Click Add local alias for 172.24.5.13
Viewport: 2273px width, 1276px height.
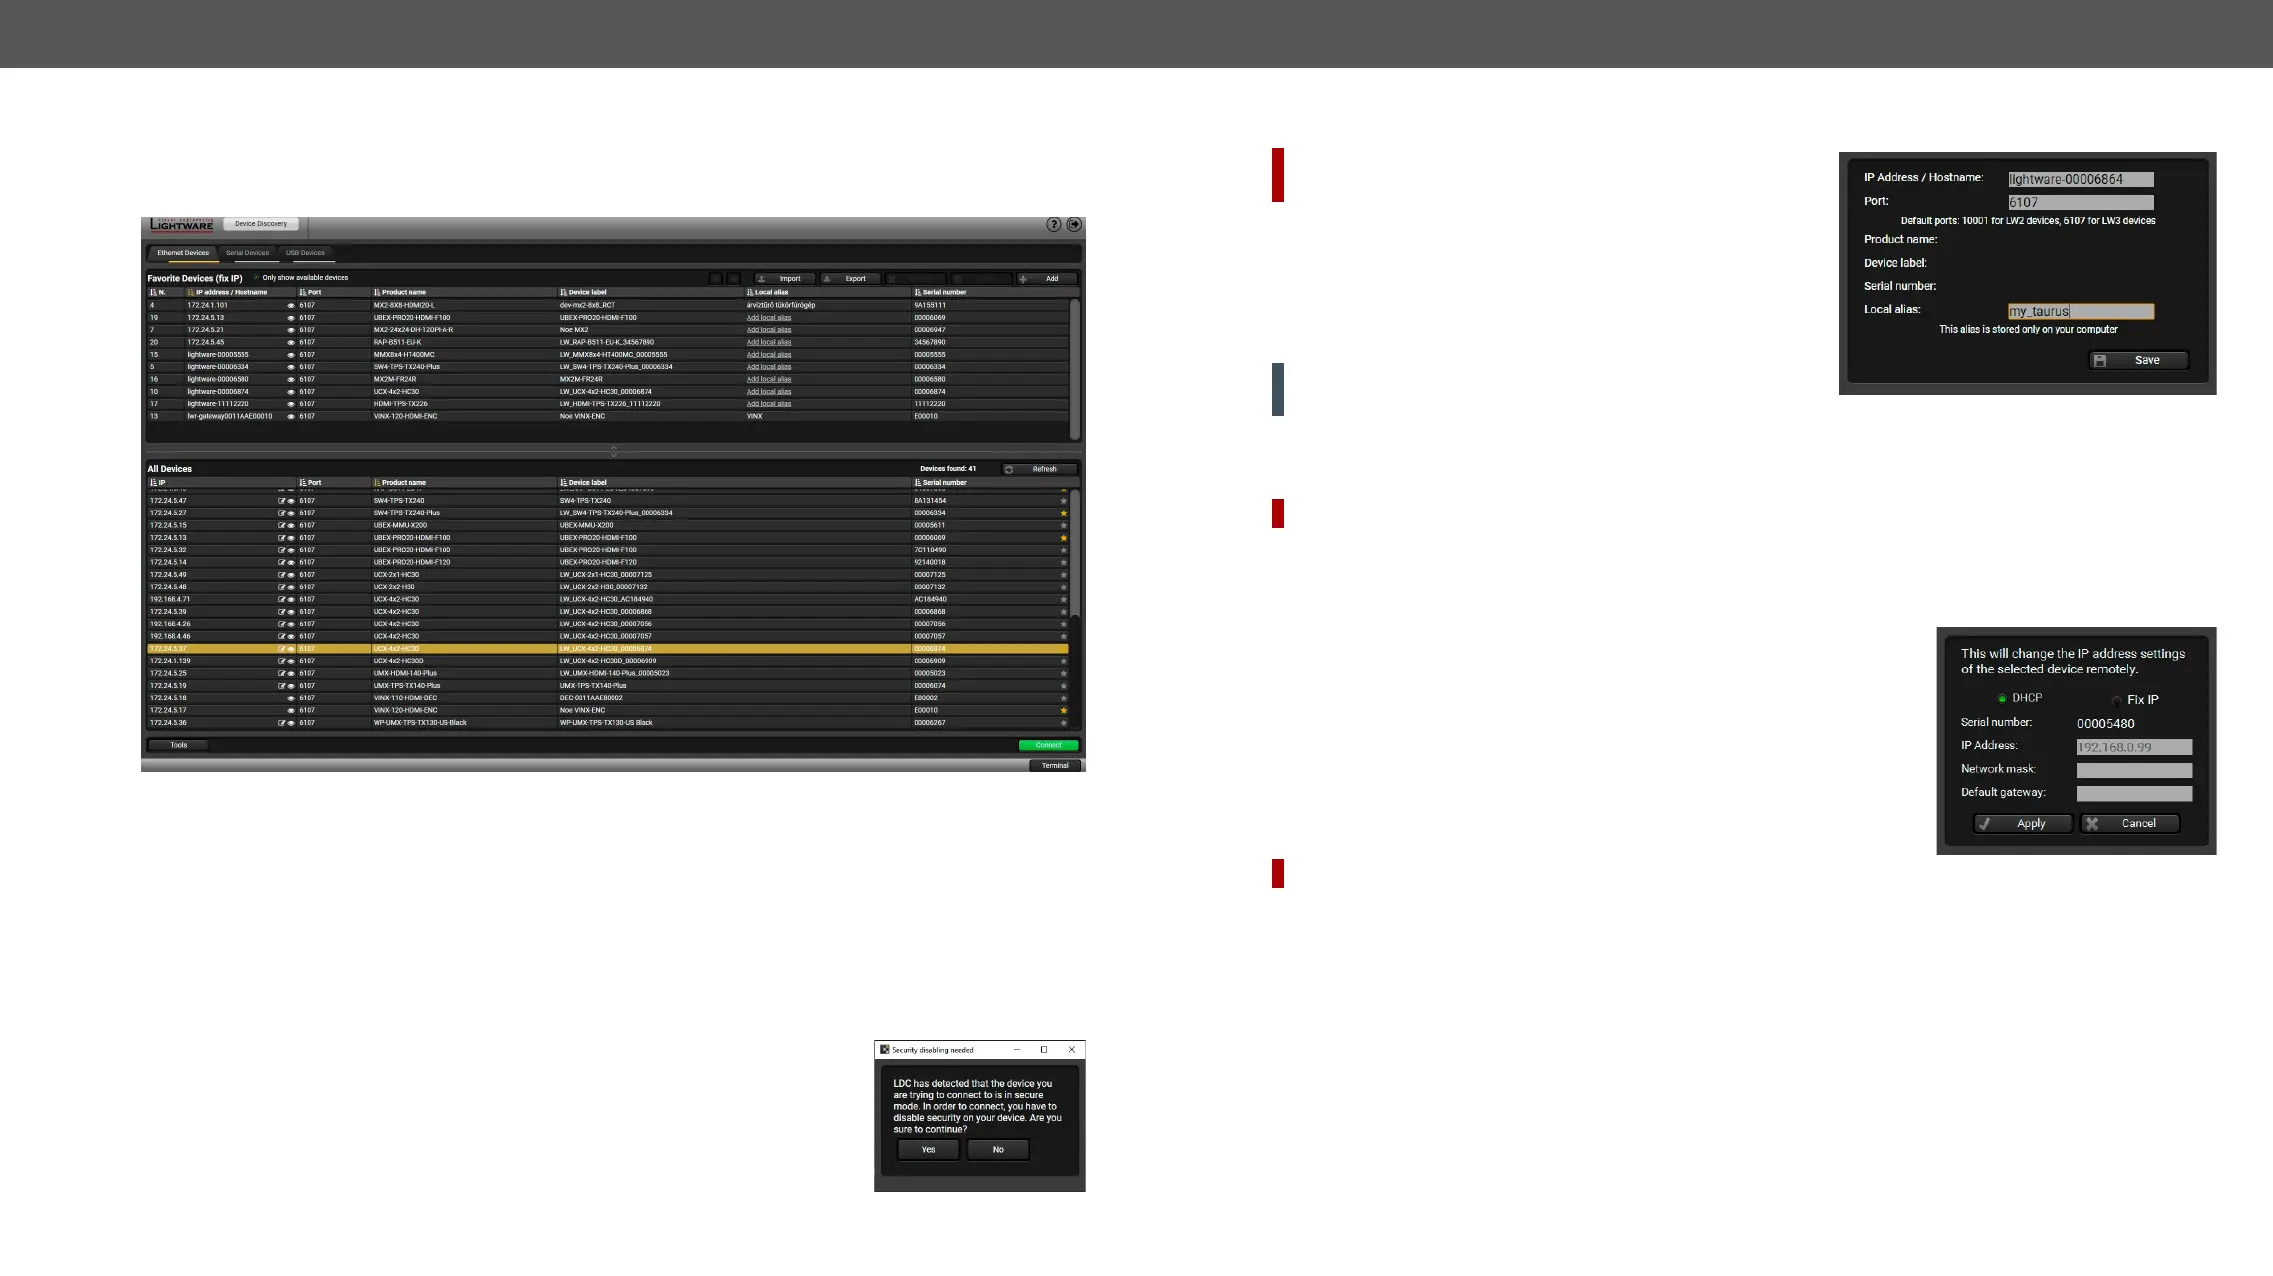click(x=769, y=318)
